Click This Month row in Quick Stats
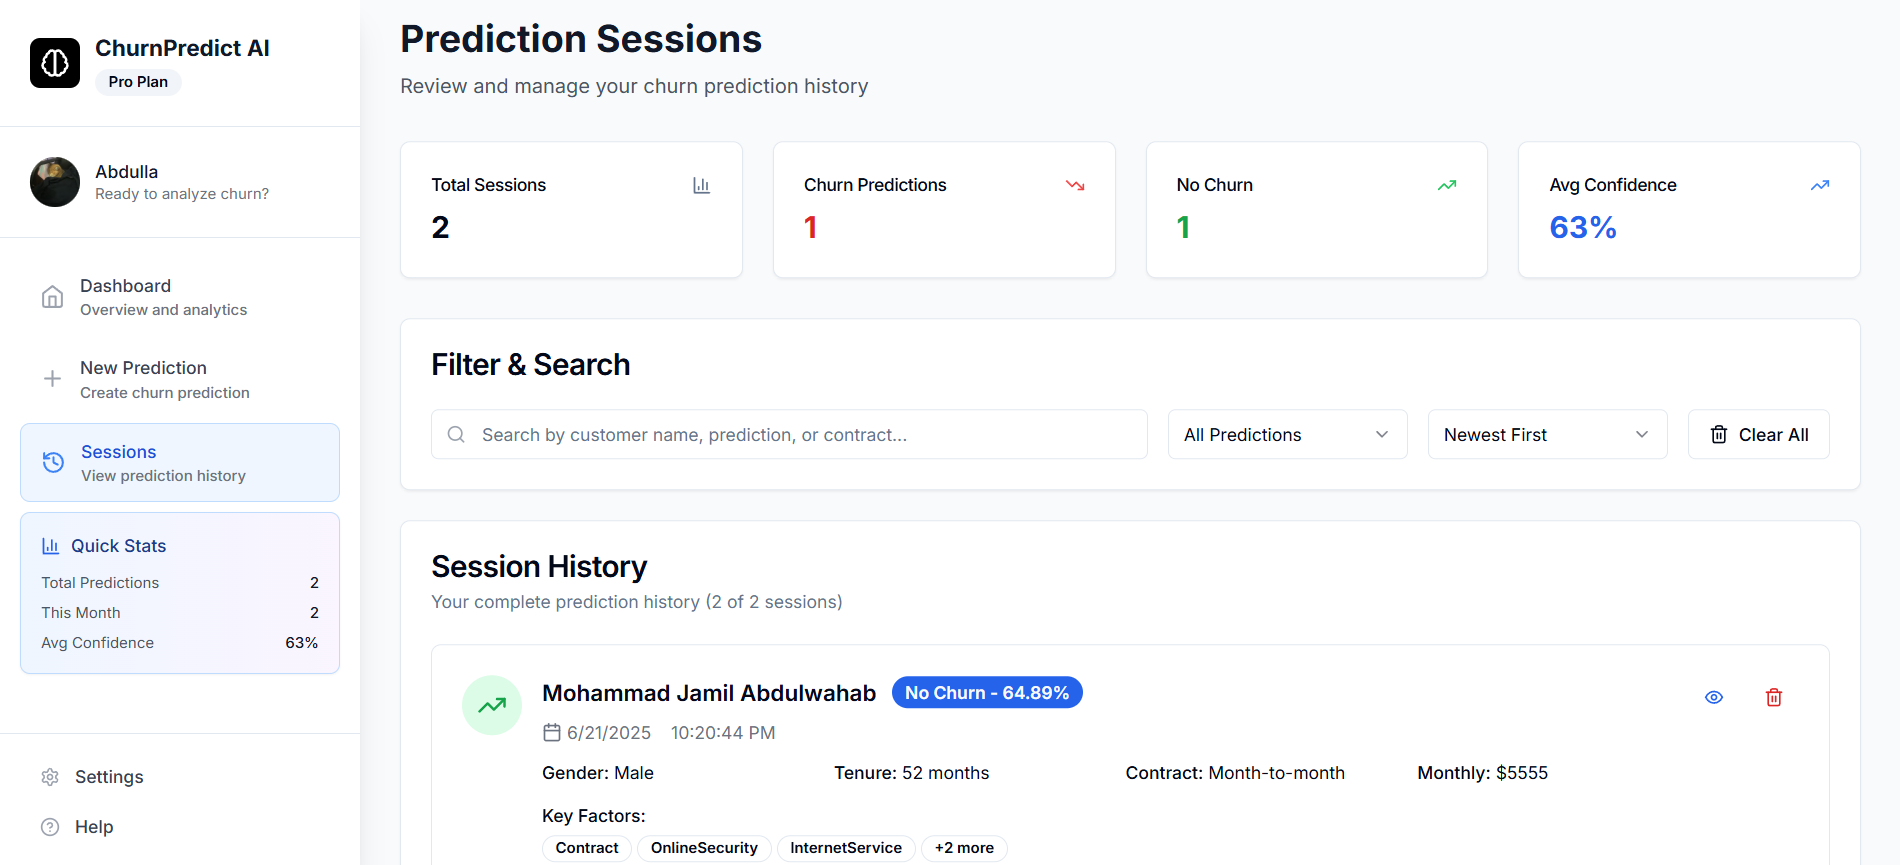This screenshot has height=865, width=1900. pos(180,613)
